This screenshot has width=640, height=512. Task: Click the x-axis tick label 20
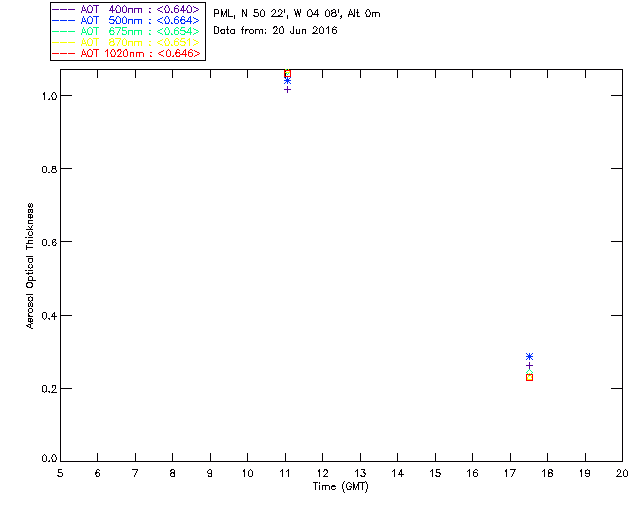622,473
